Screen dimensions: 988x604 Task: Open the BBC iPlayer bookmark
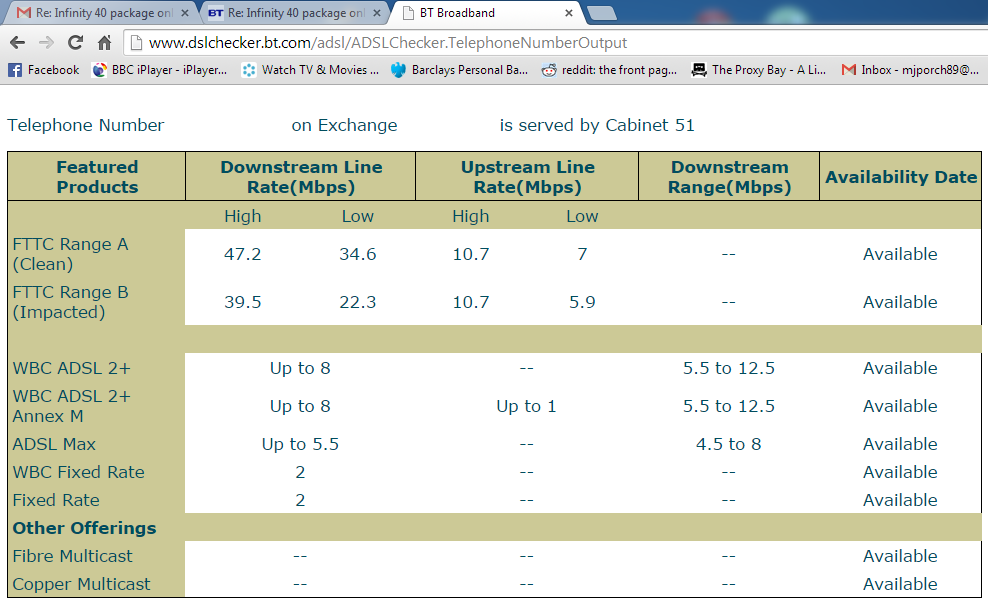click(159, 70)
